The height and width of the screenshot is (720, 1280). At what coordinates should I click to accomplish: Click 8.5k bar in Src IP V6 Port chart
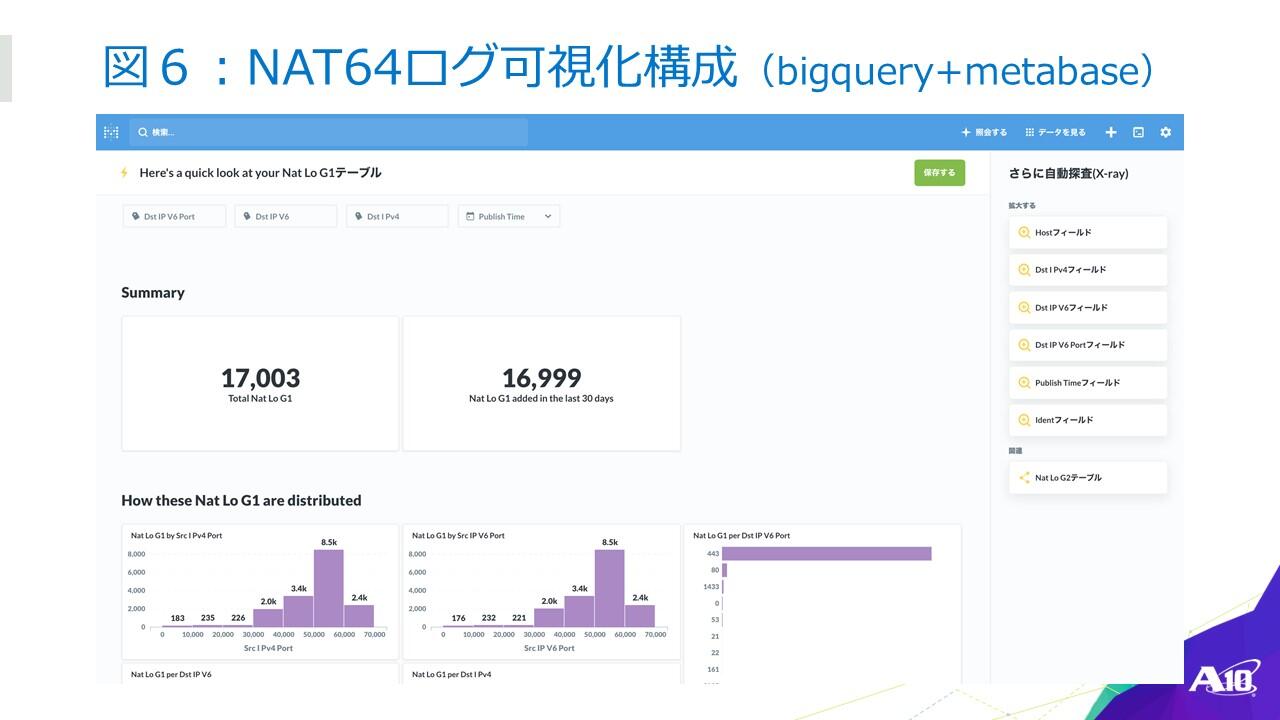(609, 588)
